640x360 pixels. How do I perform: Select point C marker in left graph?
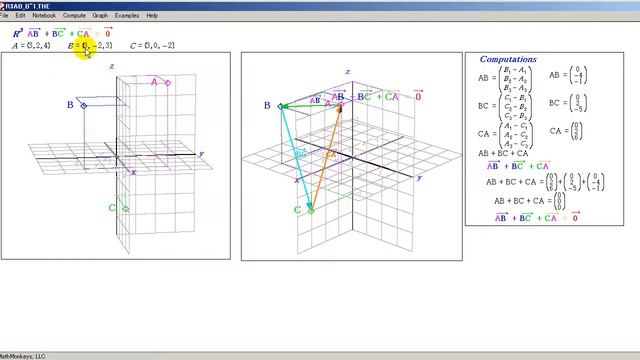point(126,209)
